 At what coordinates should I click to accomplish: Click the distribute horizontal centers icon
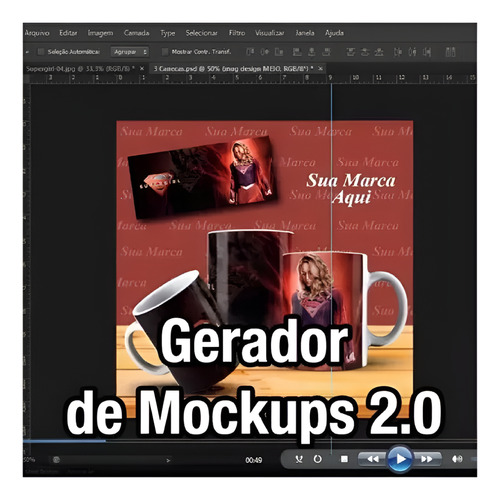click(x=413, y=52)
